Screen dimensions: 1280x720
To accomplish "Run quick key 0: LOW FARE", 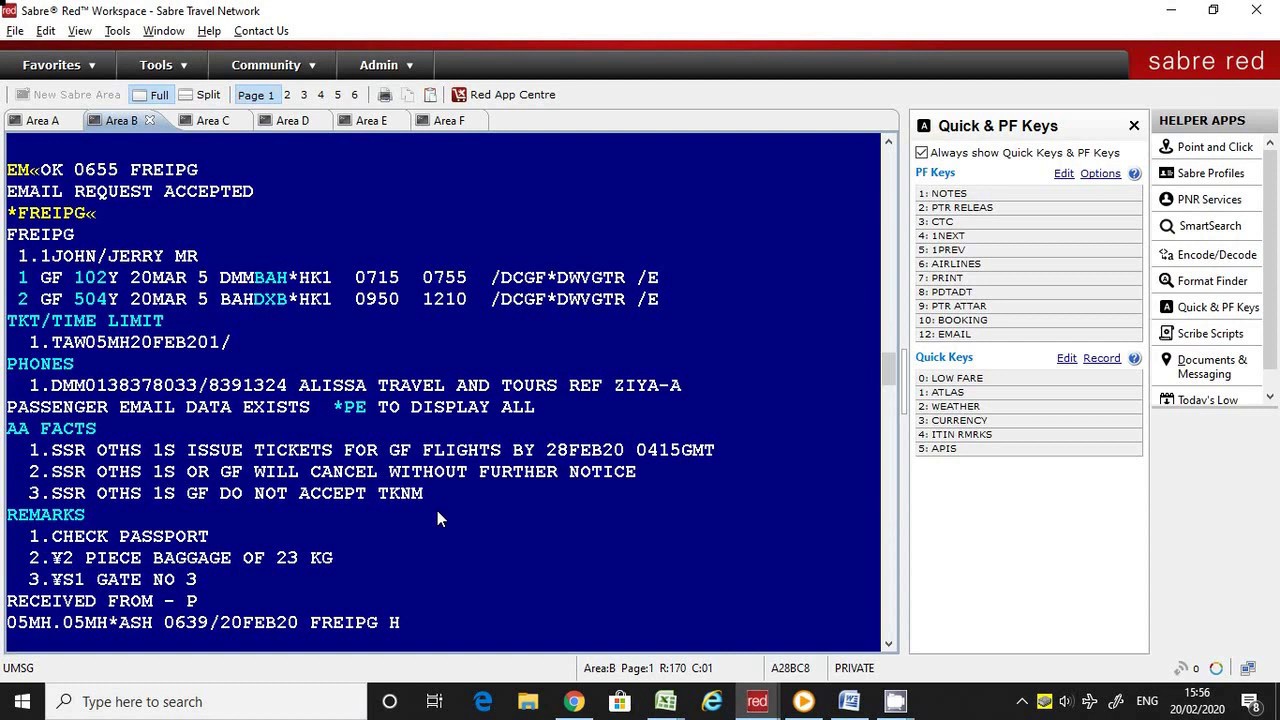I will (1029, 378).
